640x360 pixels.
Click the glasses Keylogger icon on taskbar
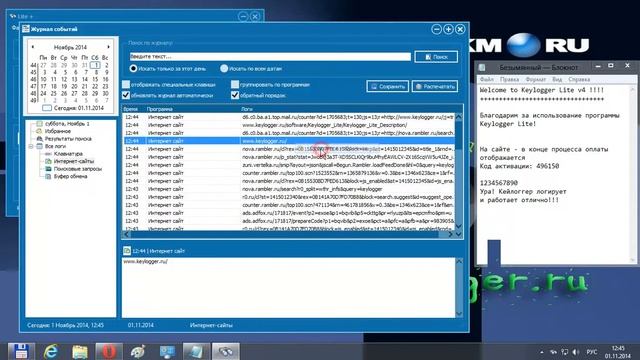pos(225,351)
